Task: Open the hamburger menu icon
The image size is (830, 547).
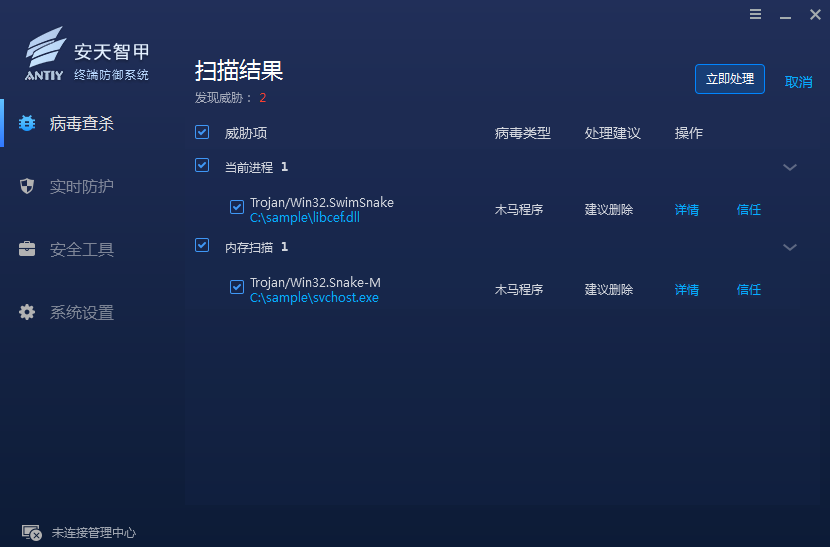Action: coord(755,14)
